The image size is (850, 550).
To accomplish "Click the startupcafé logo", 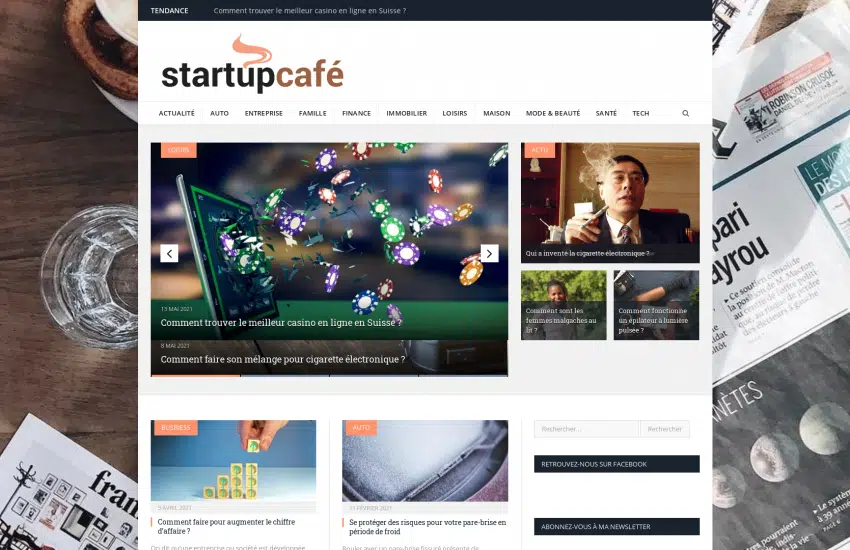I will (253, 64).
